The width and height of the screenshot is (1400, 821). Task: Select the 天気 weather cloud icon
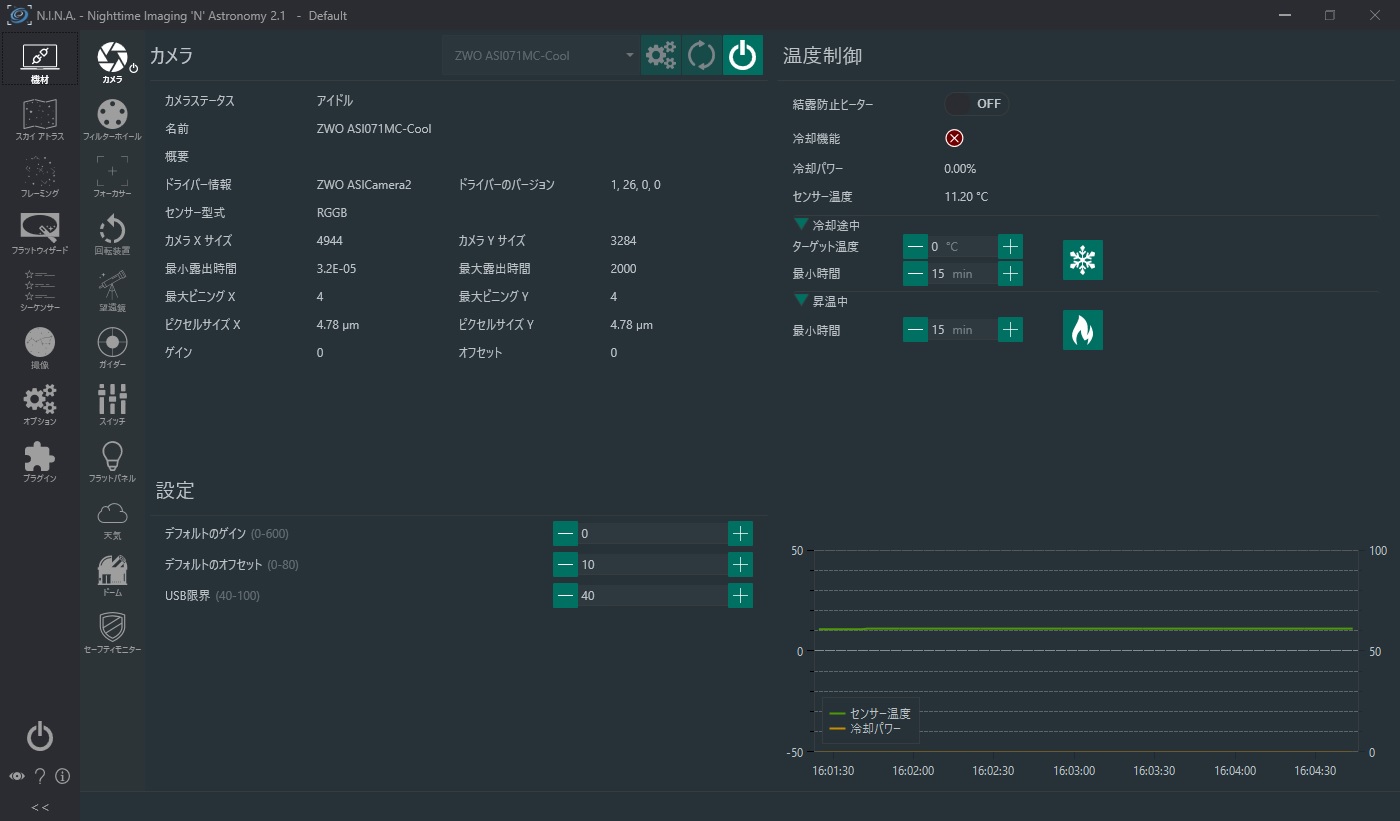click(x=112, y=518)
